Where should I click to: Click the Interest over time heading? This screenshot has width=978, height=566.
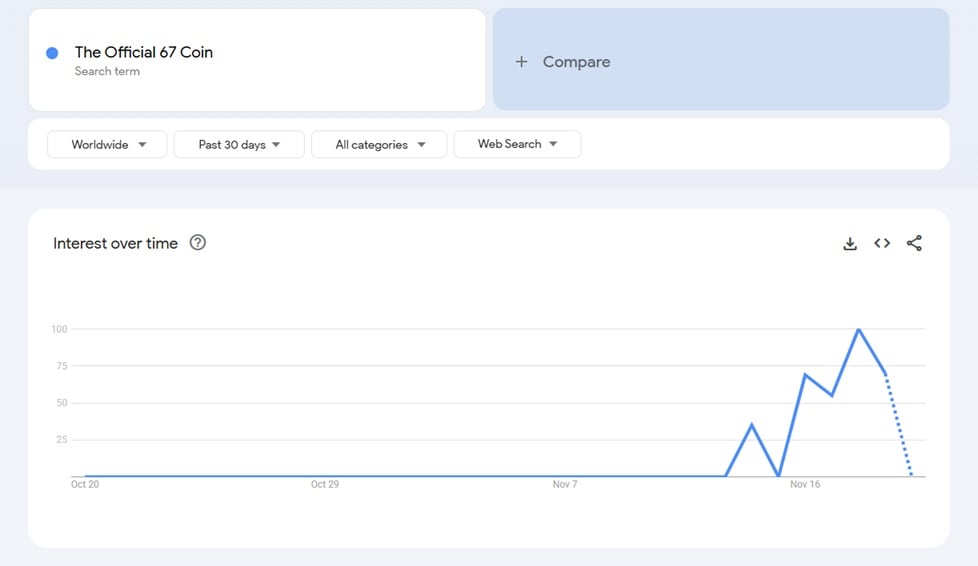[115, 243]
